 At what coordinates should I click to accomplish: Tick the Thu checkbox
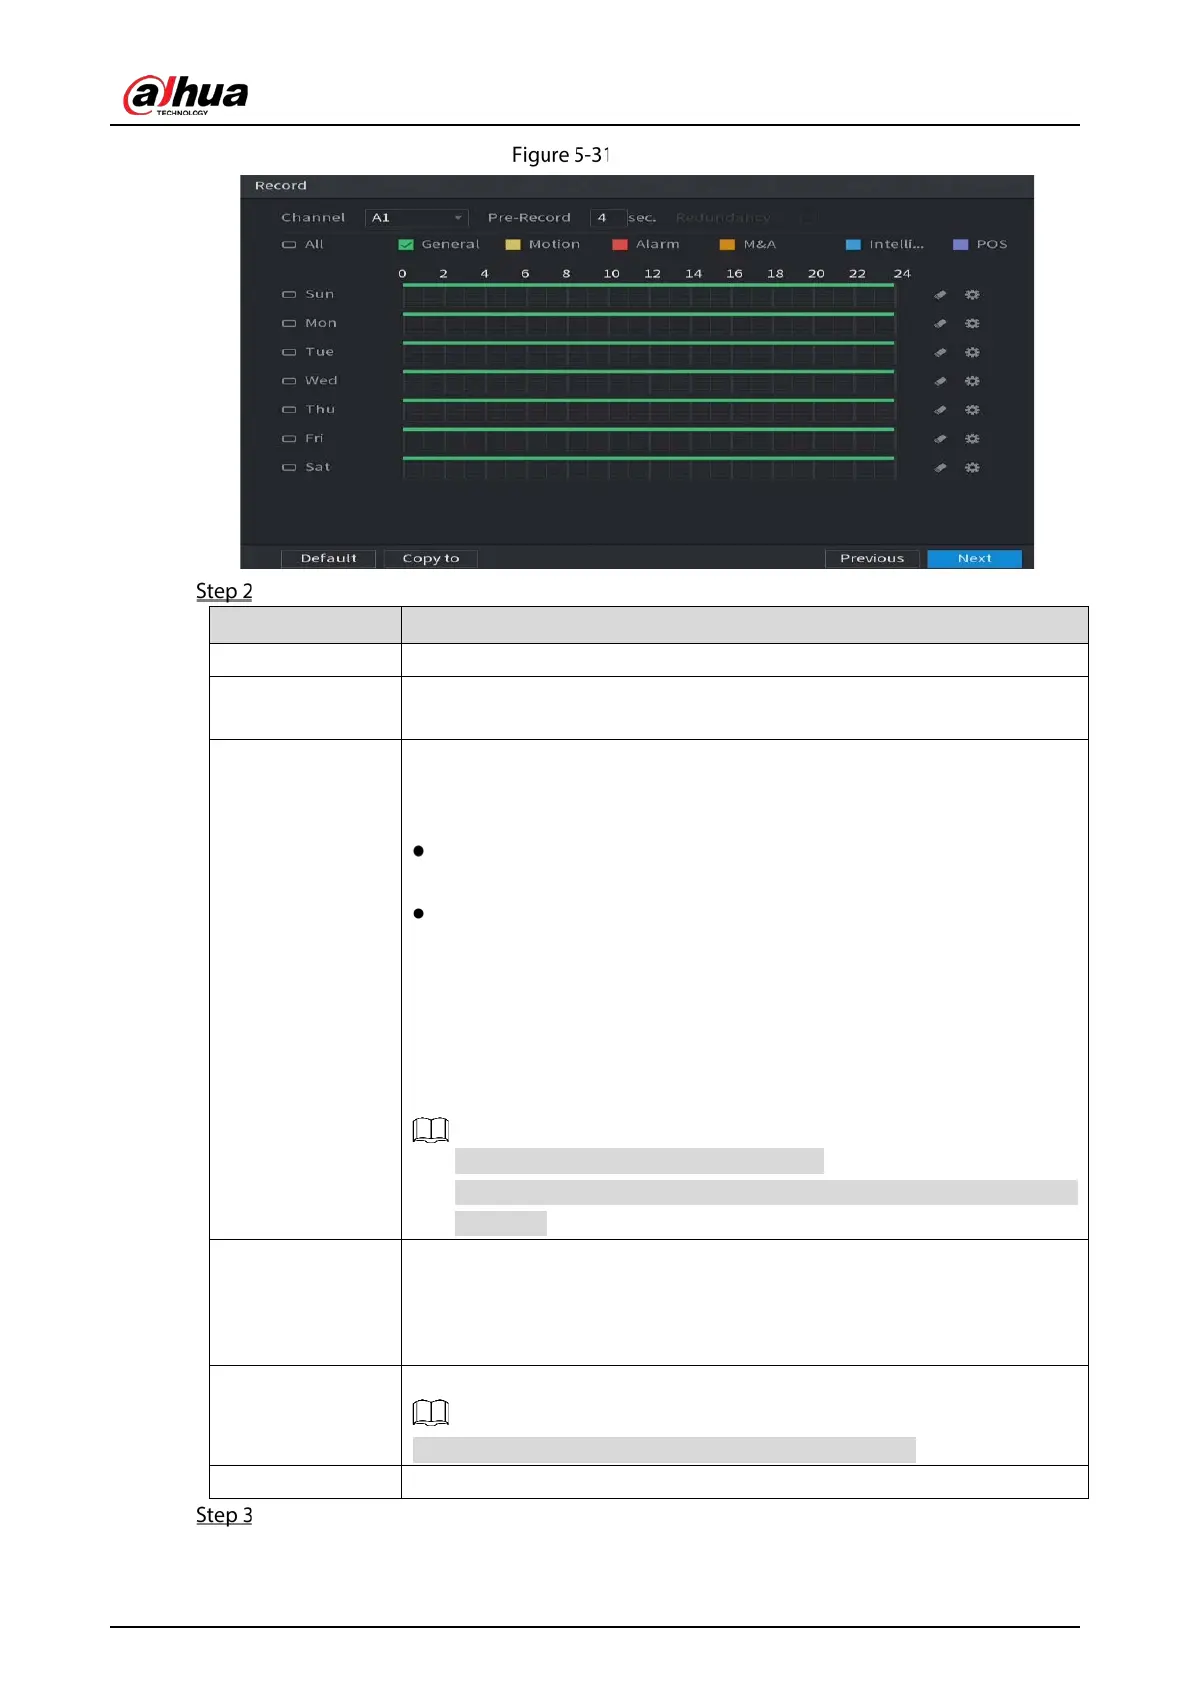(x=289, y=410)
